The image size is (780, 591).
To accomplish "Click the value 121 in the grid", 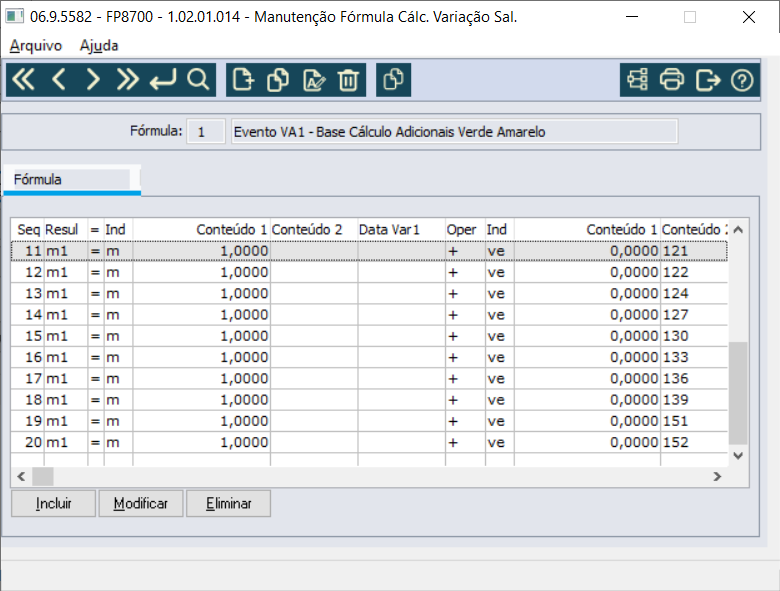I will click(x=676, y=251).
